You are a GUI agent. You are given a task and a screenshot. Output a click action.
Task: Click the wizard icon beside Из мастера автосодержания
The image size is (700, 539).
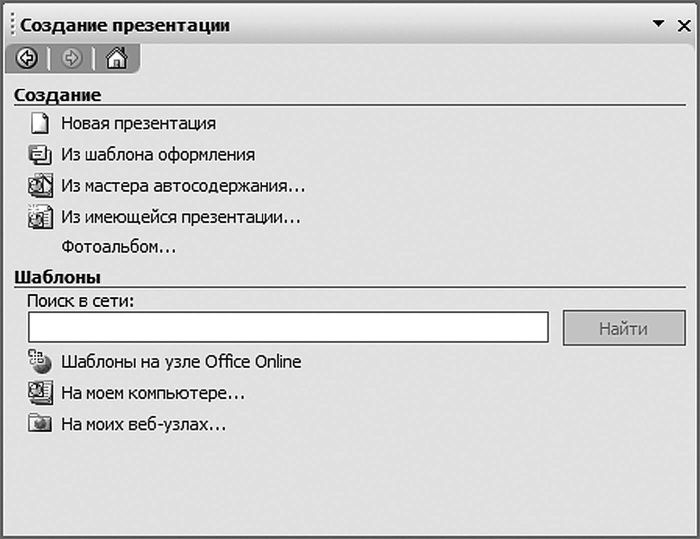(39, 185)
